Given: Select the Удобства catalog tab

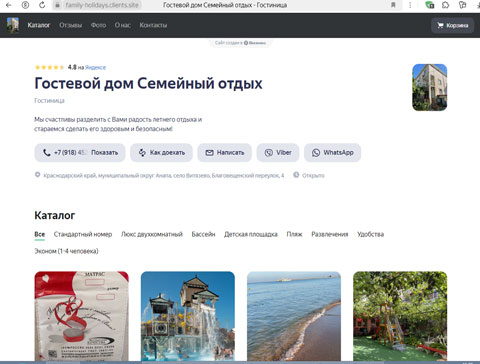Looking at the screenshot, I should [x=371, y=234].
